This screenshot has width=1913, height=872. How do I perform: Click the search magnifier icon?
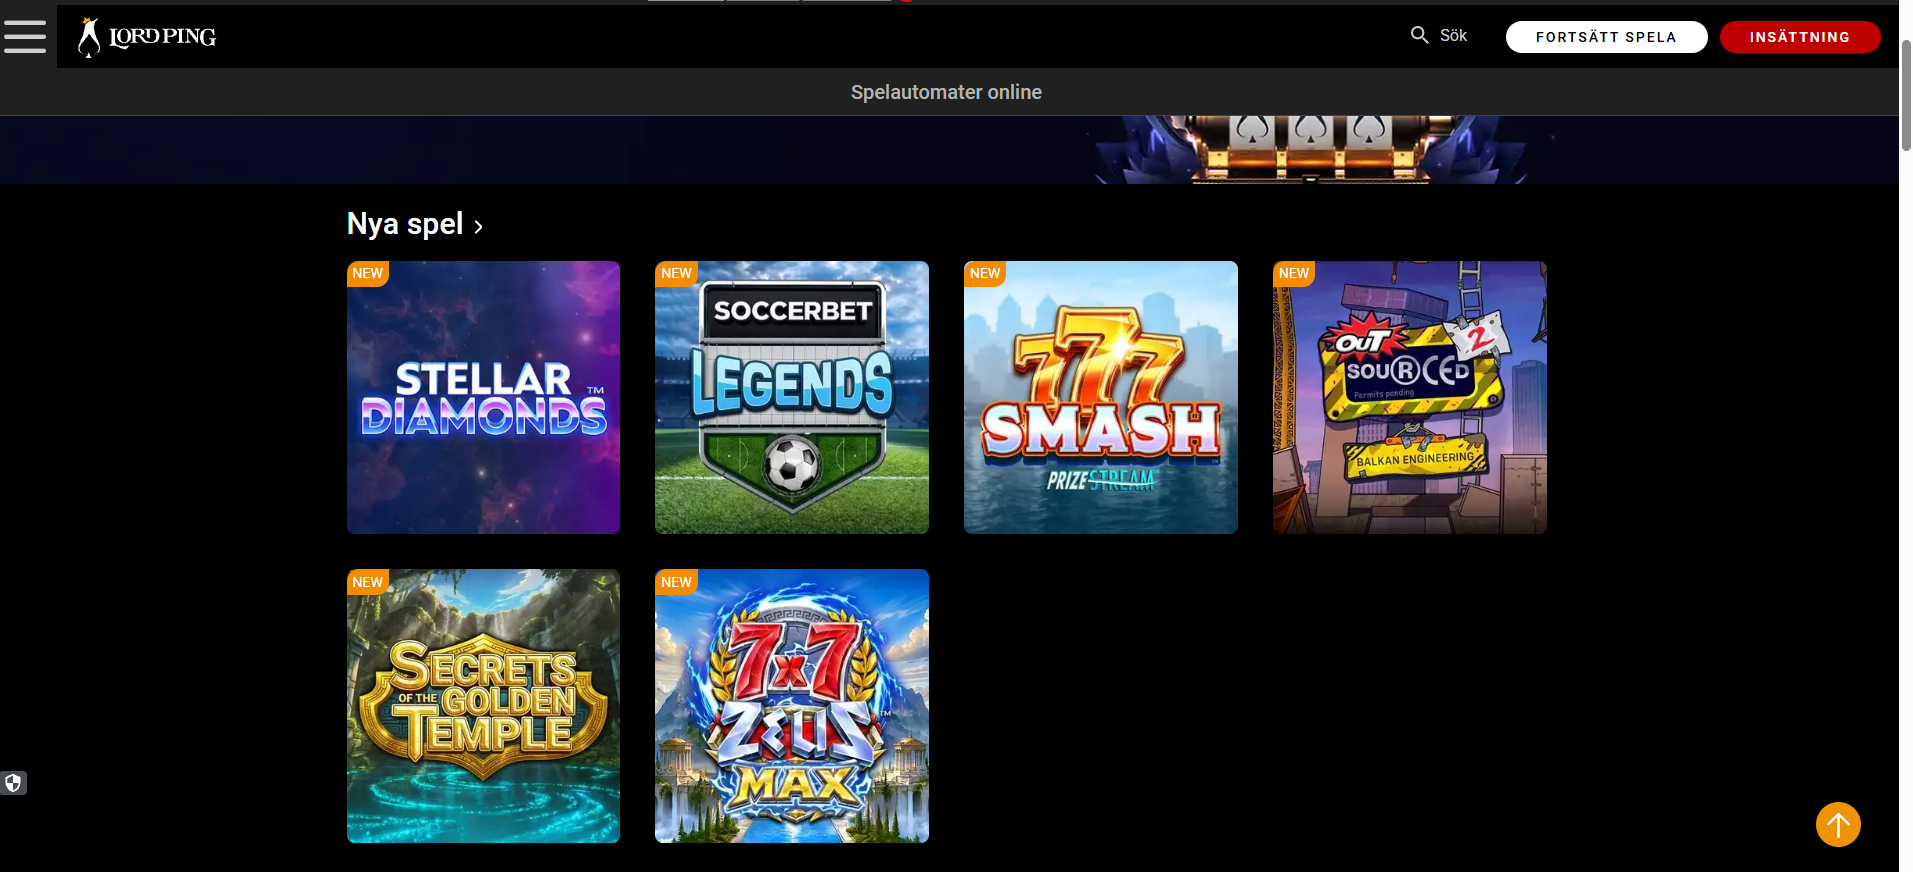pyautogui.click(x=1419, y=35)
